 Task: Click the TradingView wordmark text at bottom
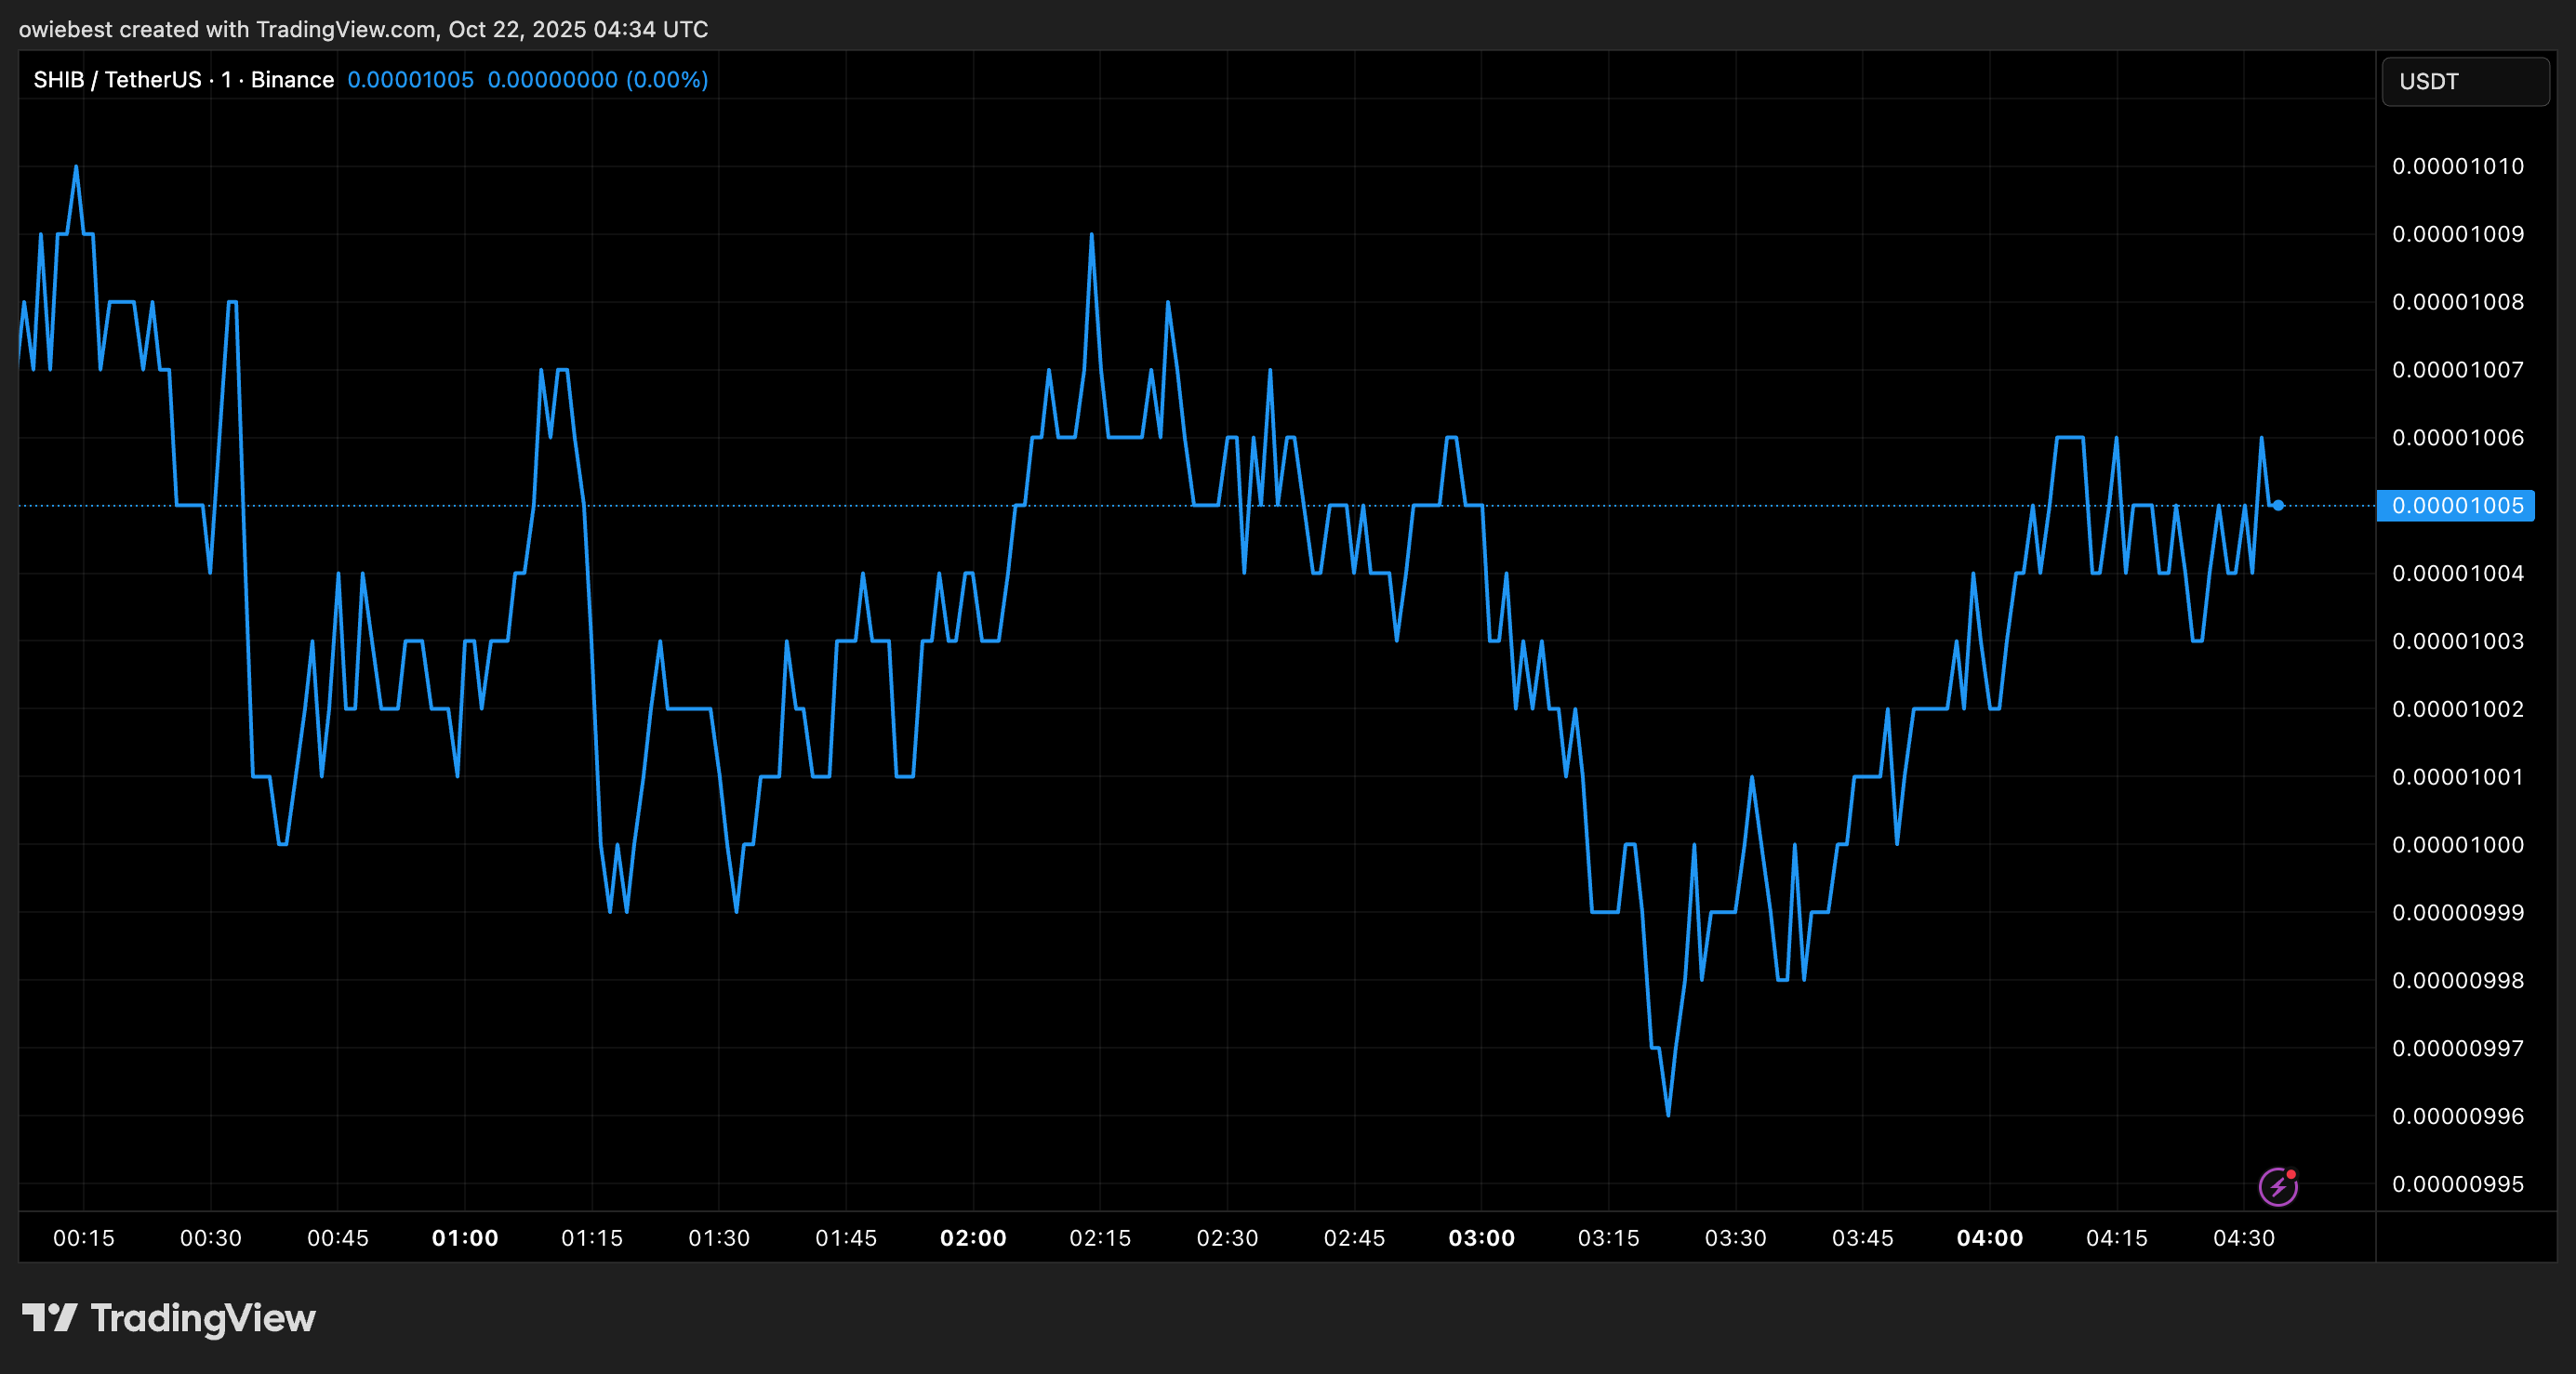[203, 1318]
